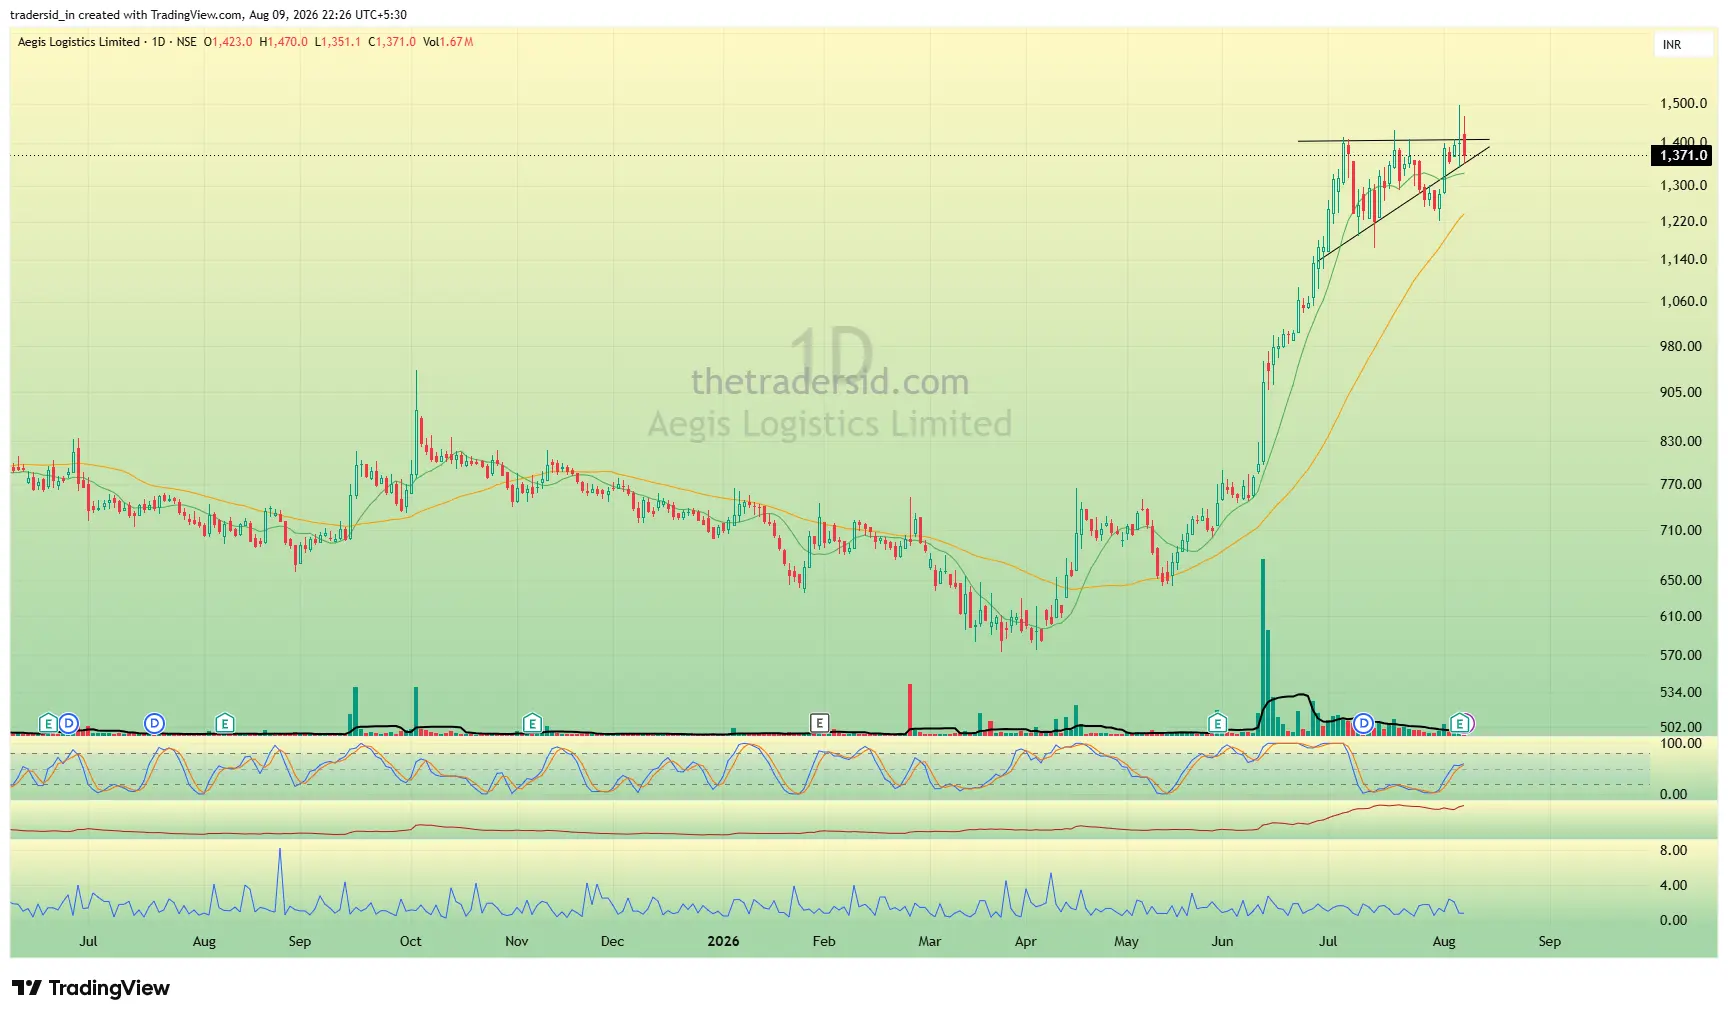The width and height of the screenshot is (1728, 1018).
Task: Open the earnings marker just before July 2025
Action: click(47, 723)
